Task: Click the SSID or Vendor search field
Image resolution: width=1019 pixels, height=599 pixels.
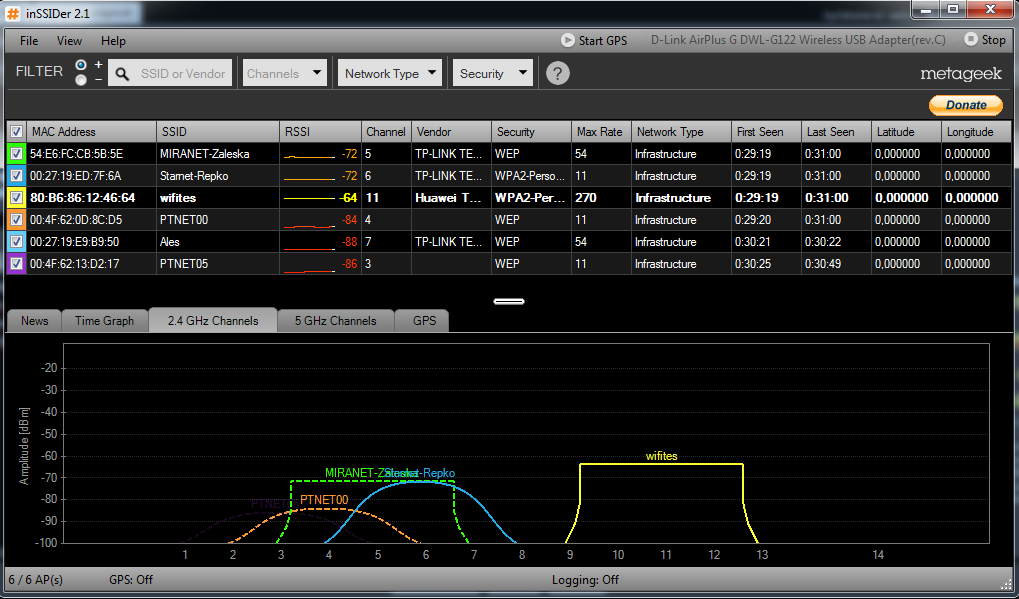Action: [x=172, y=73]
